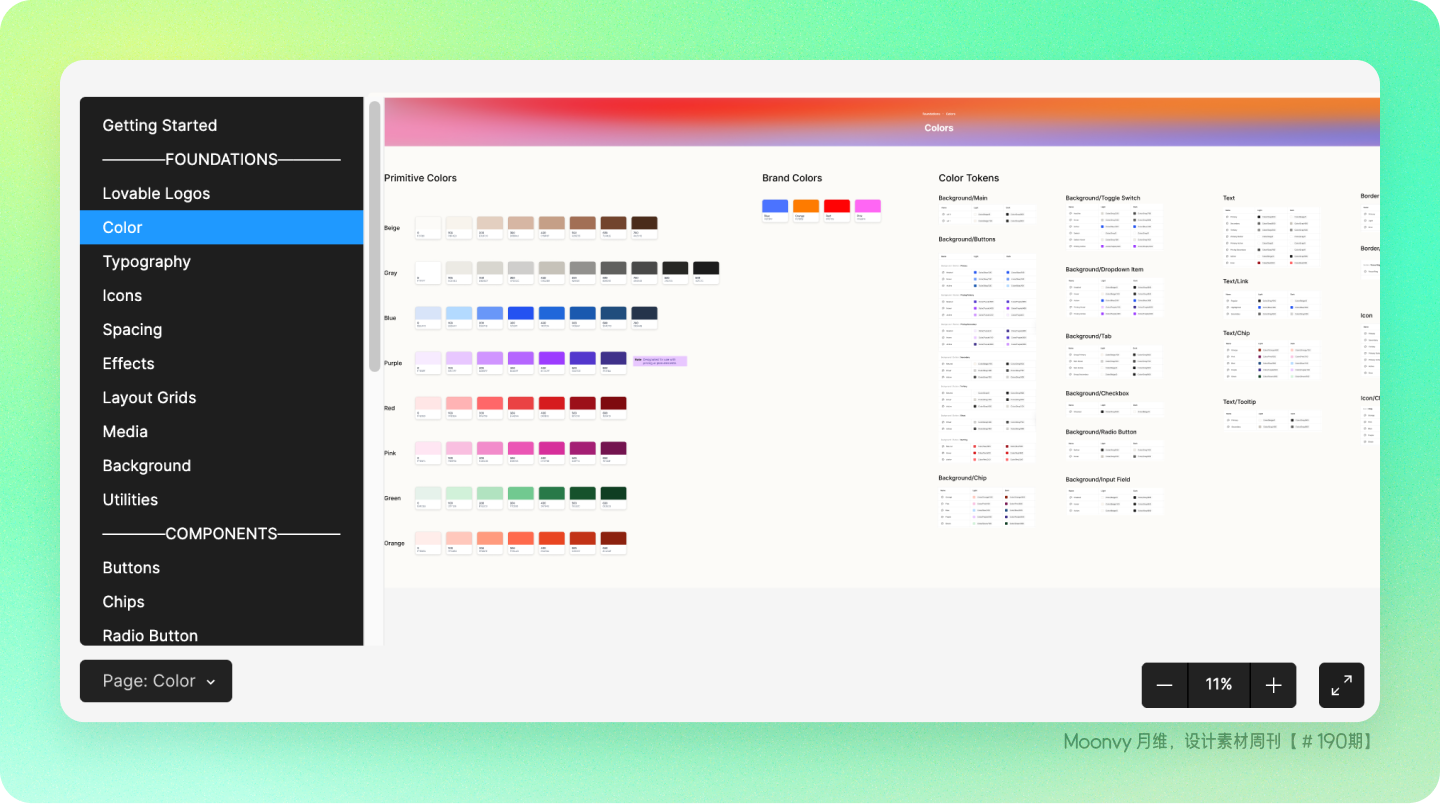
Task: Click the sidebar vertical scrollbar
Action: [x=374, y=235]
